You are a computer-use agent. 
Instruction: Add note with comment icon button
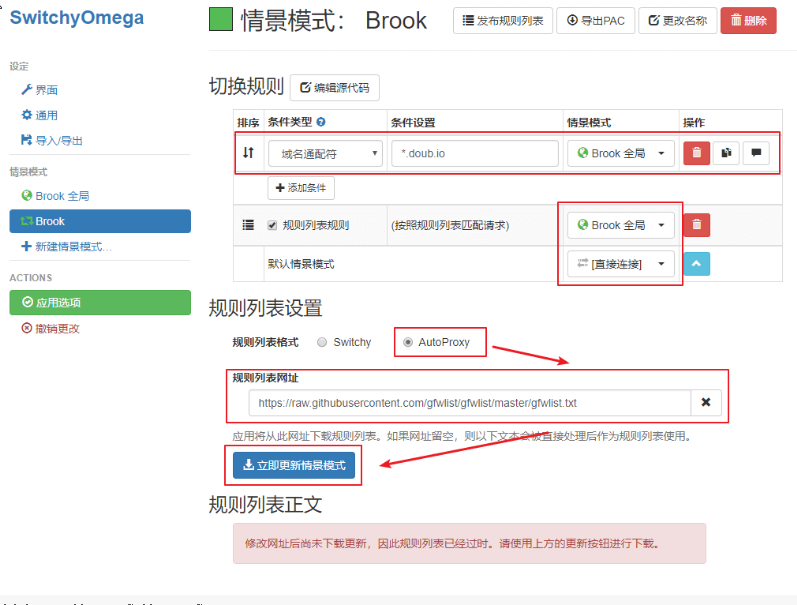(x=756, y=153)
